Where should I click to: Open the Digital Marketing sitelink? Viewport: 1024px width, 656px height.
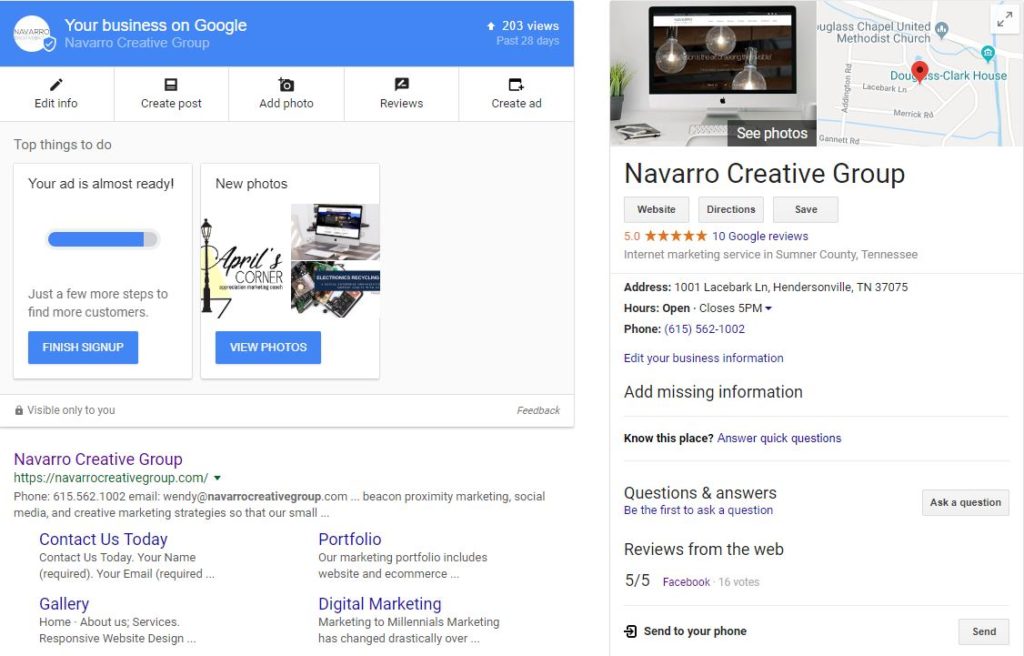point(379,604)
